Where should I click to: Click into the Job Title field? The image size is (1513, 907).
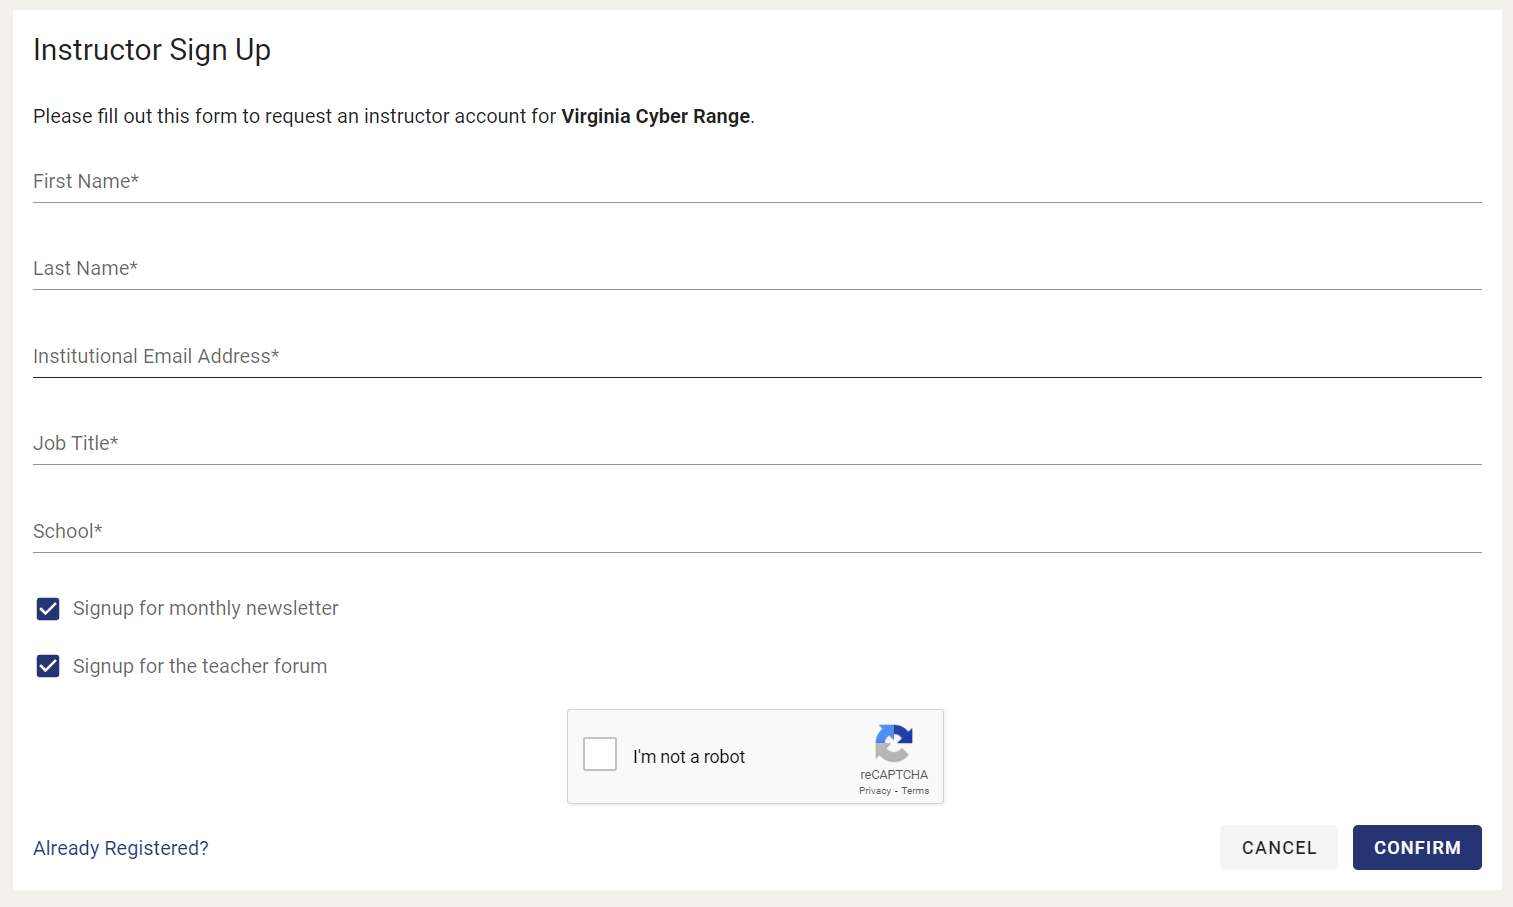tap(757, 443)
